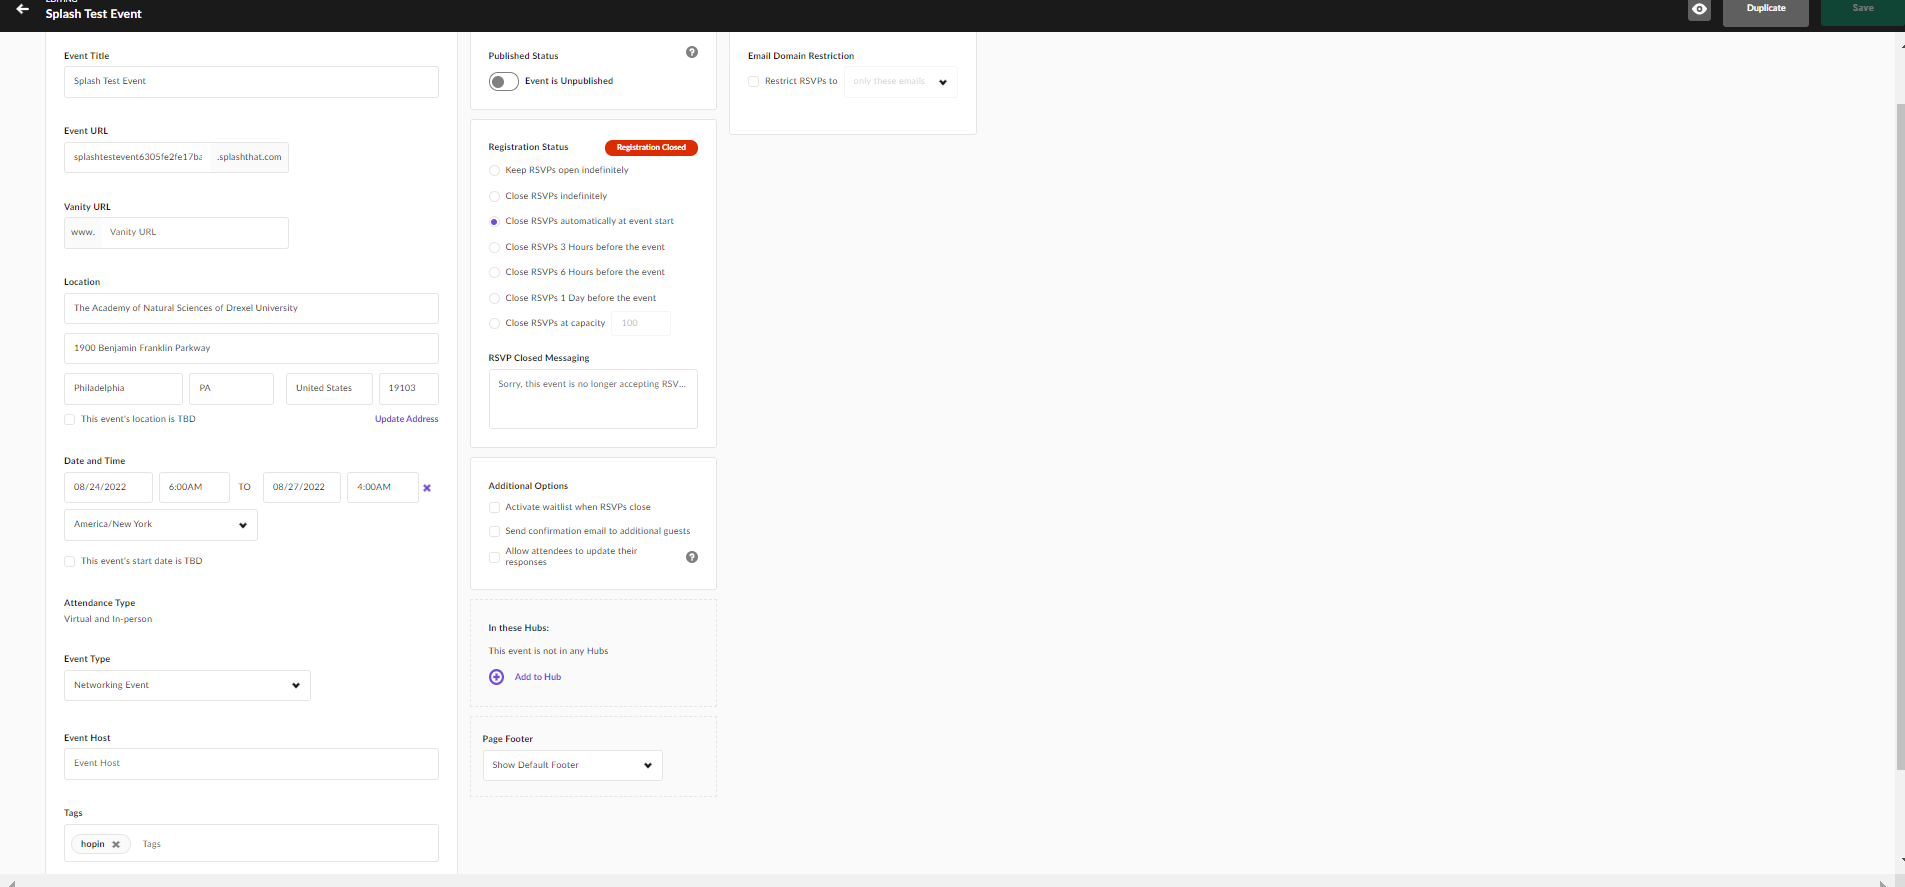Check Allow attendees to update their responses
This screenshot has height=887, width=1905.
[494, 557]
